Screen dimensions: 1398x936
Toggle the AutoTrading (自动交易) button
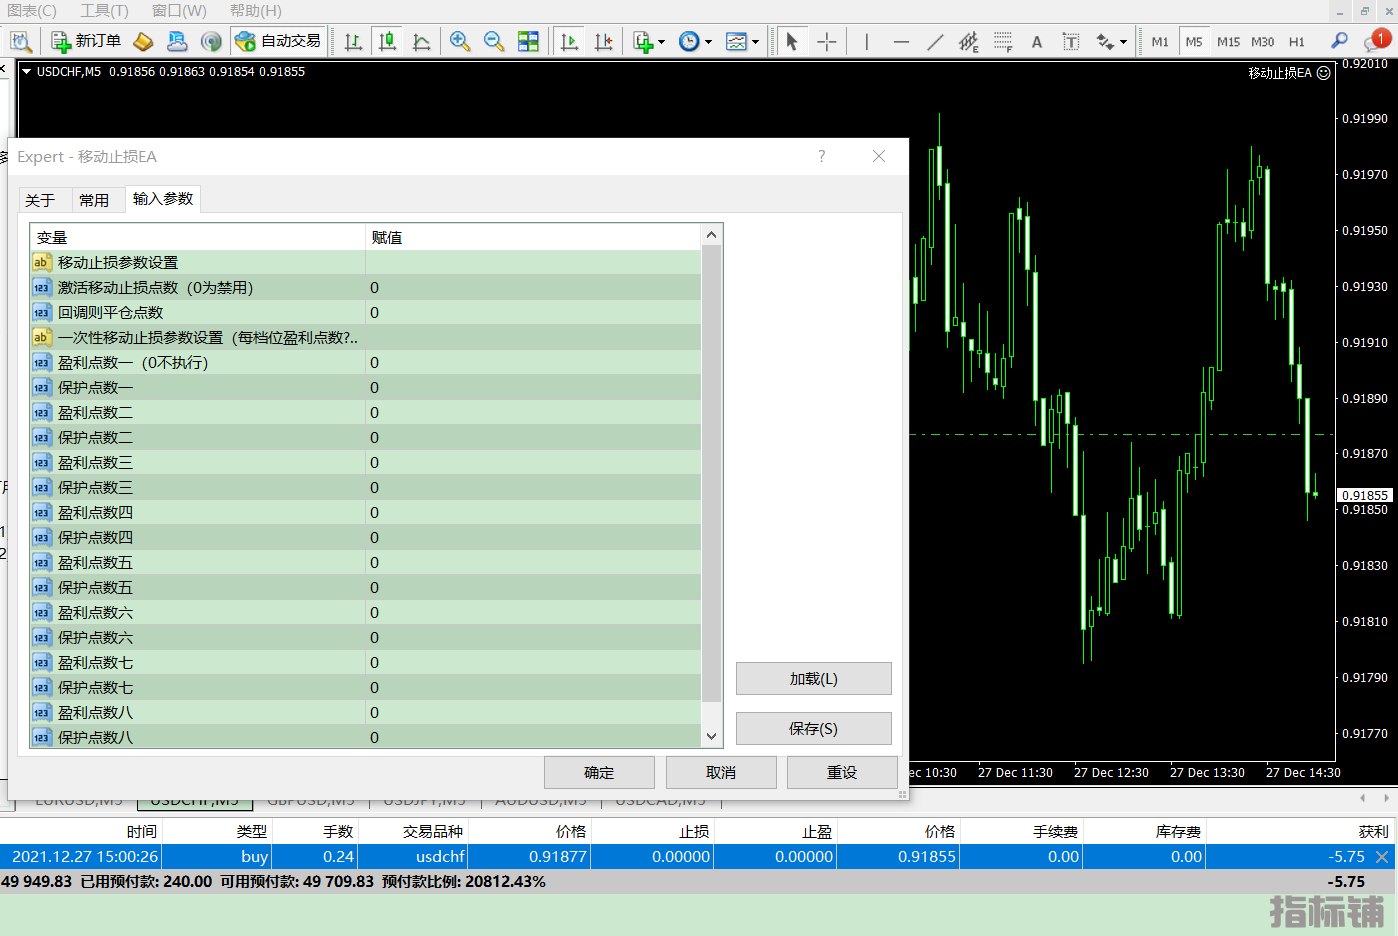point(278,41)
